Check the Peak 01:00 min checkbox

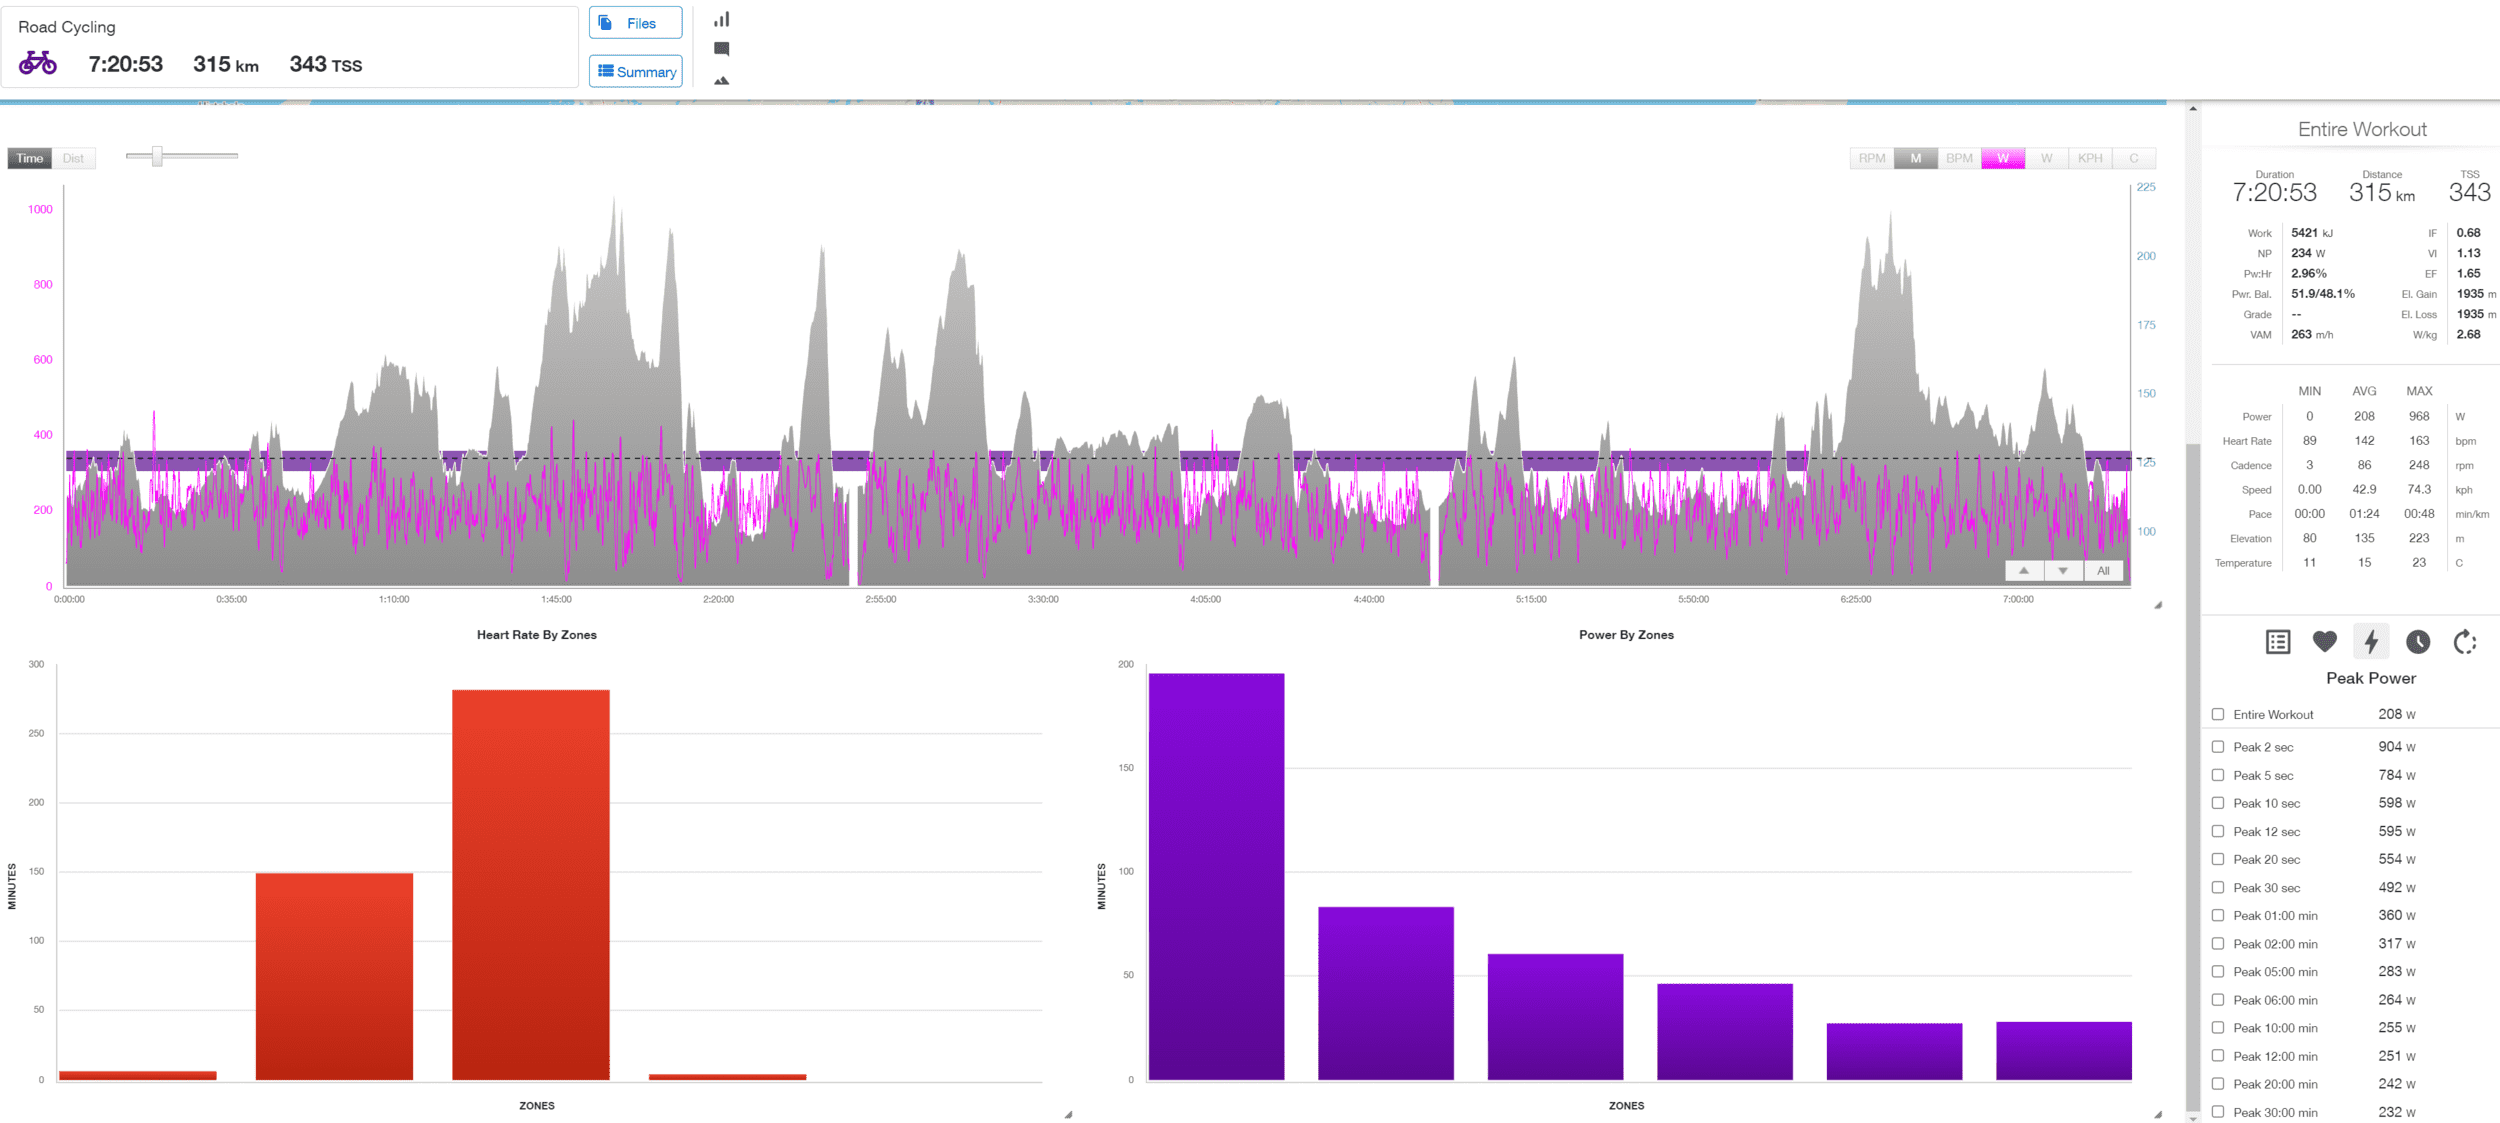tap(2218, 915)
